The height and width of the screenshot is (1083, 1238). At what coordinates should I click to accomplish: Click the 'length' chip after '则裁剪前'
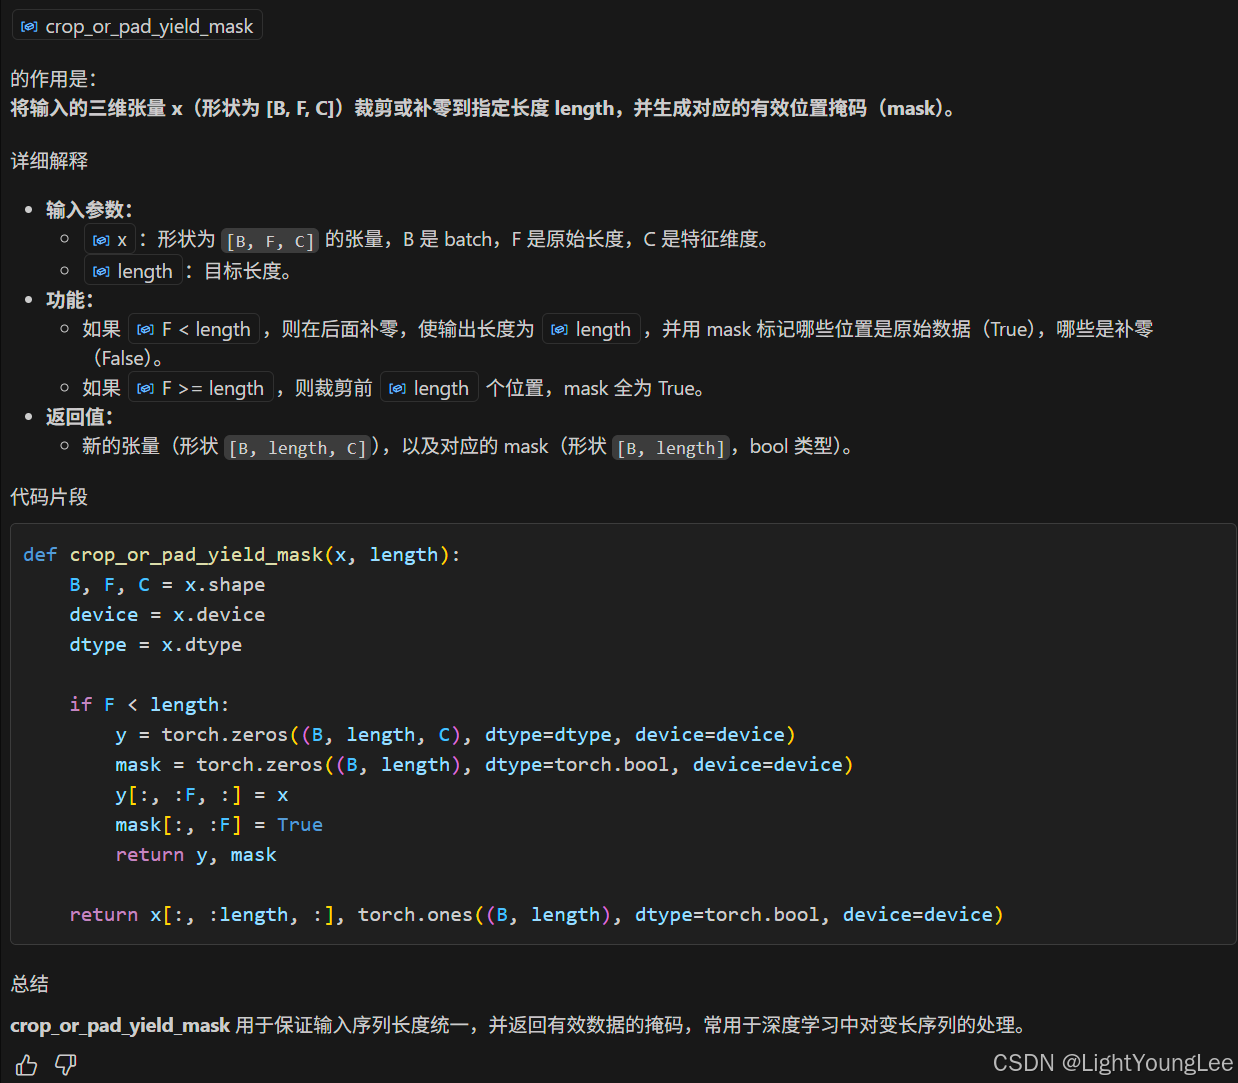(429, 388)
